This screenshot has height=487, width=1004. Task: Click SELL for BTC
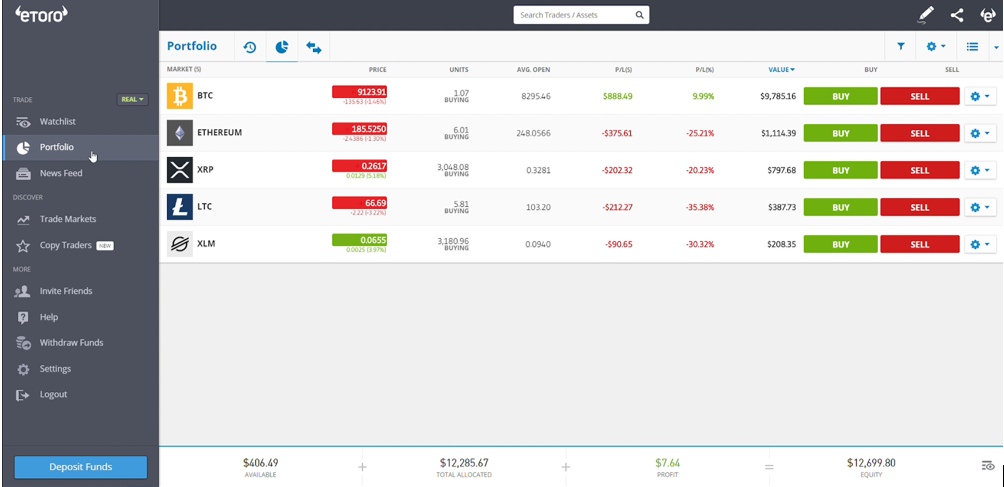coord(920,97)
